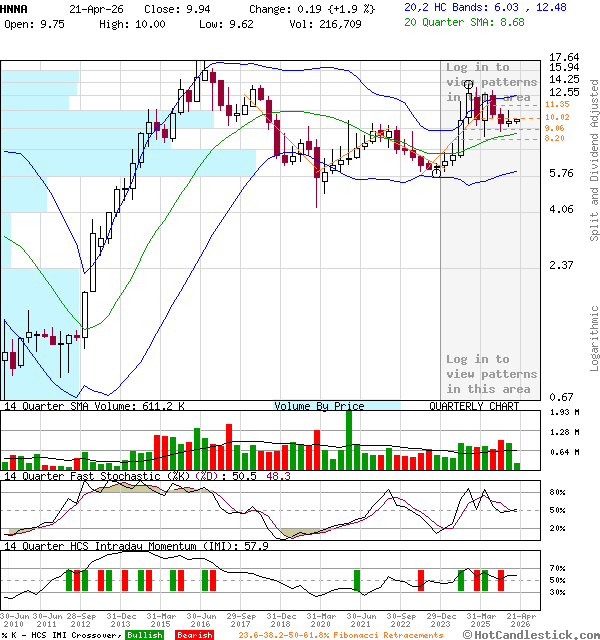
Task: Click the upper 'Log in to view patterns' notice
Action: (x=491, y=82)
